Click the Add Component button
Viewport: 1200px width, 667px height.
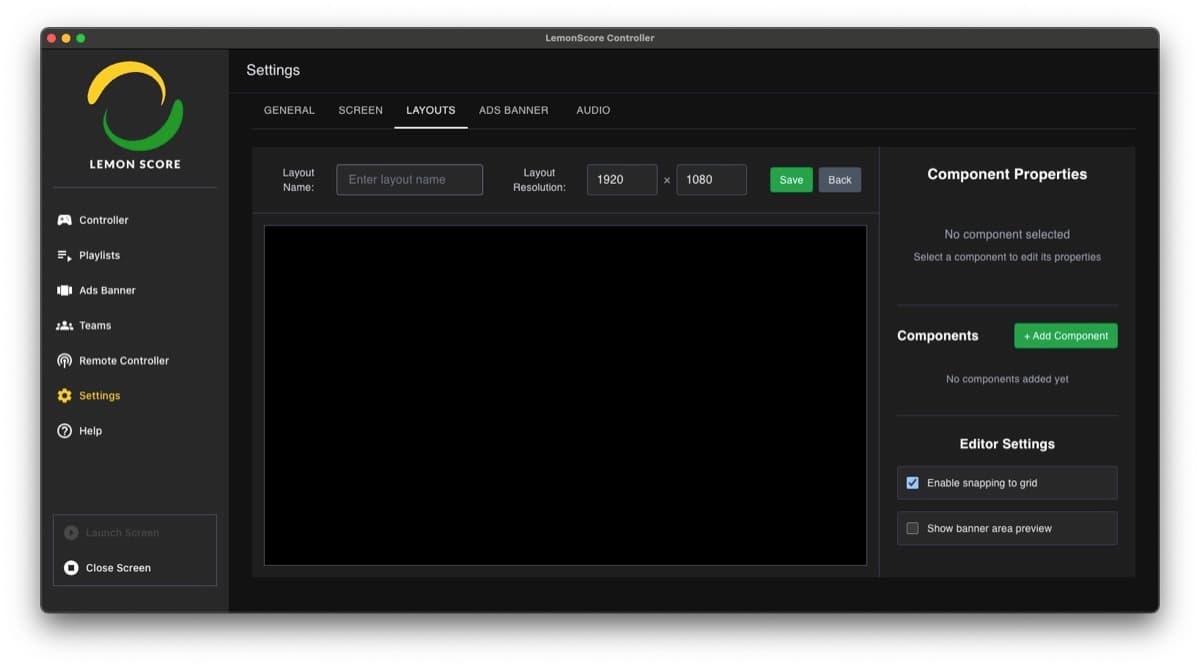(1065, 335)
